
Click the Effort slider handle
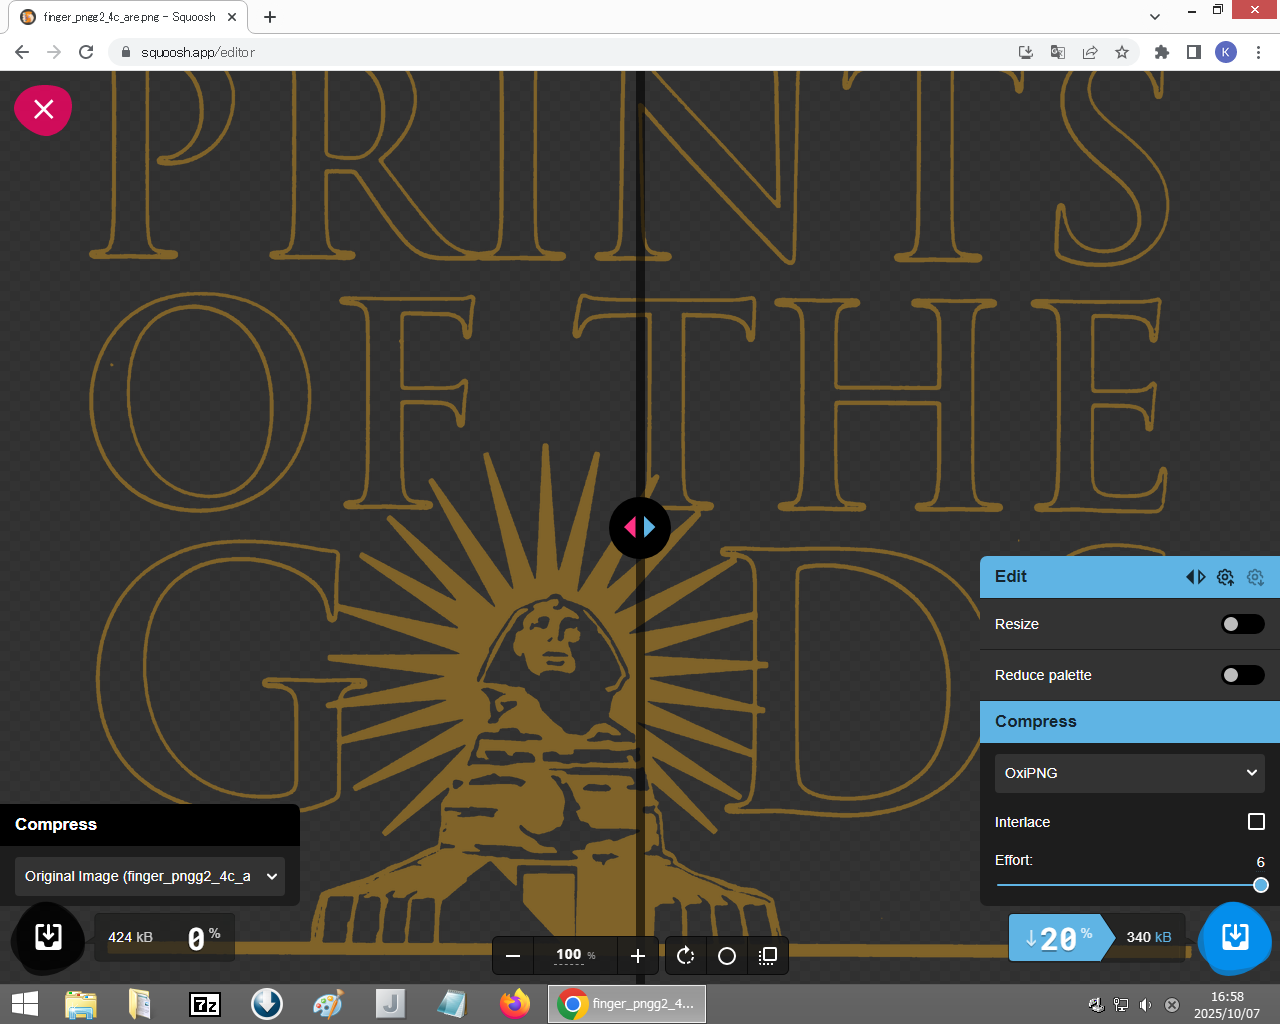click(x=1261, y=885)
